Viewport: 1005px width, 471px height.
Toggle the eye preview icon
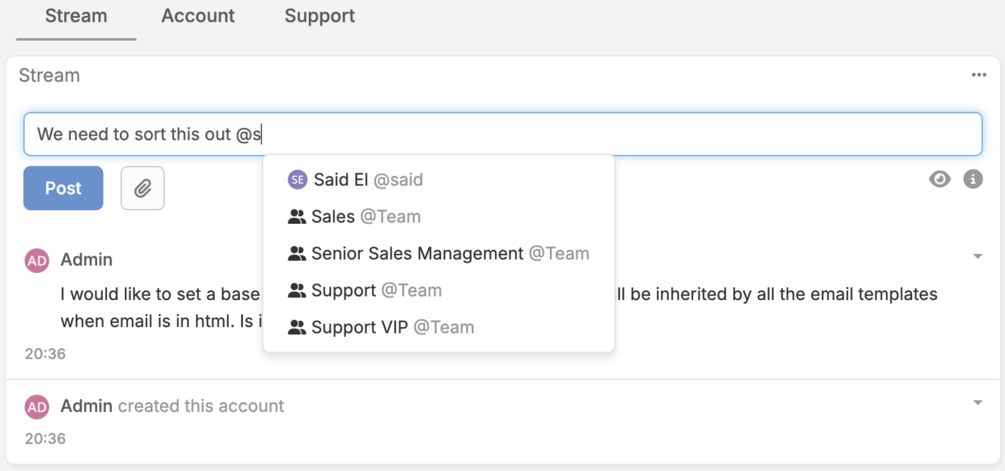[940, 180]
